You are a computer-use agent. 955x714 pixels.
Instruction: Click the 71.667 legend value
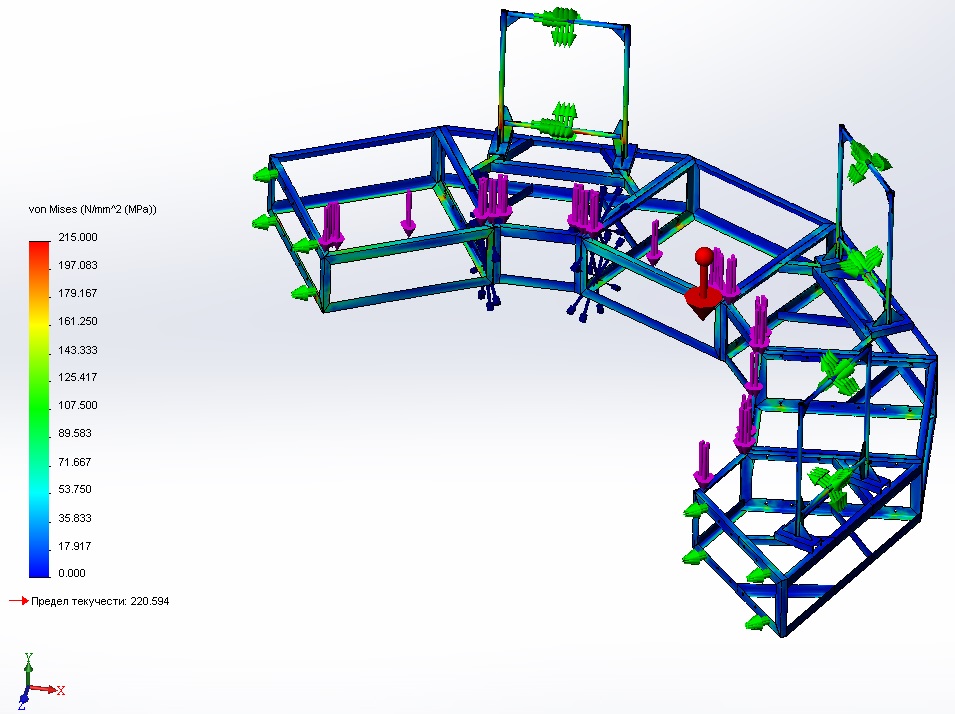74,462
